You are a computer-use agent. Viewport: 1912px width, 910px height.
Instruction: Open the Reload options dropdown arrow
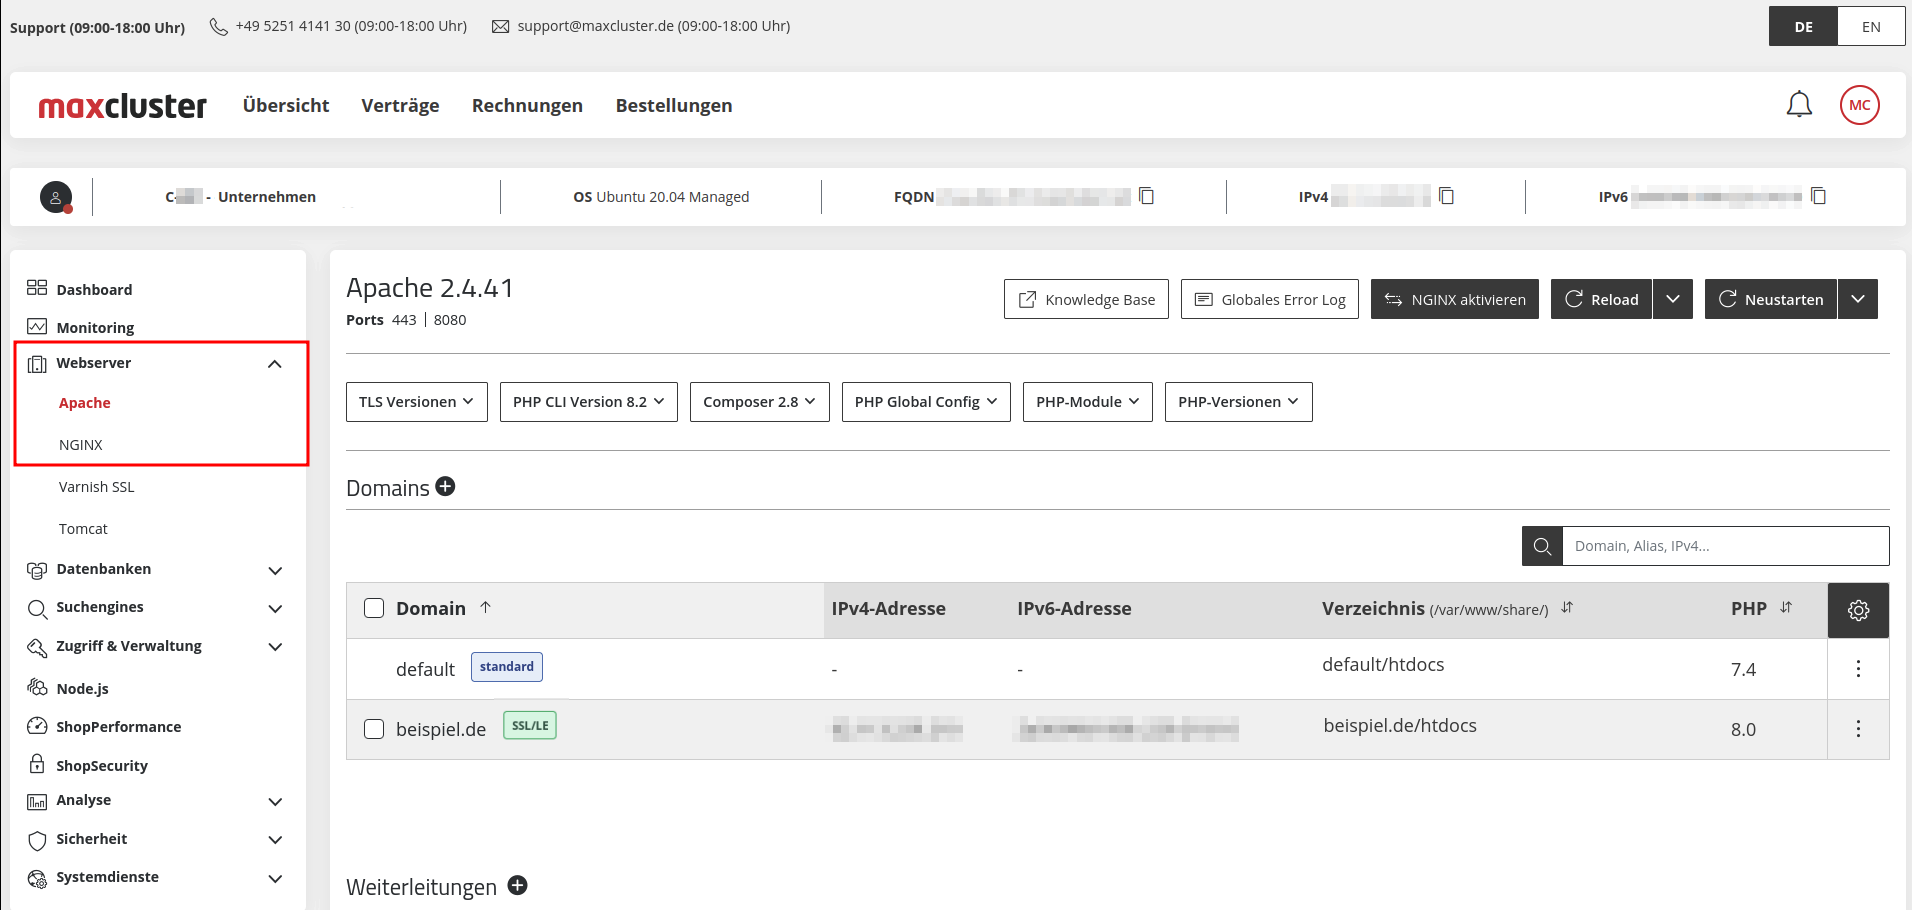pyautogui.click(x=1673, y=299)
